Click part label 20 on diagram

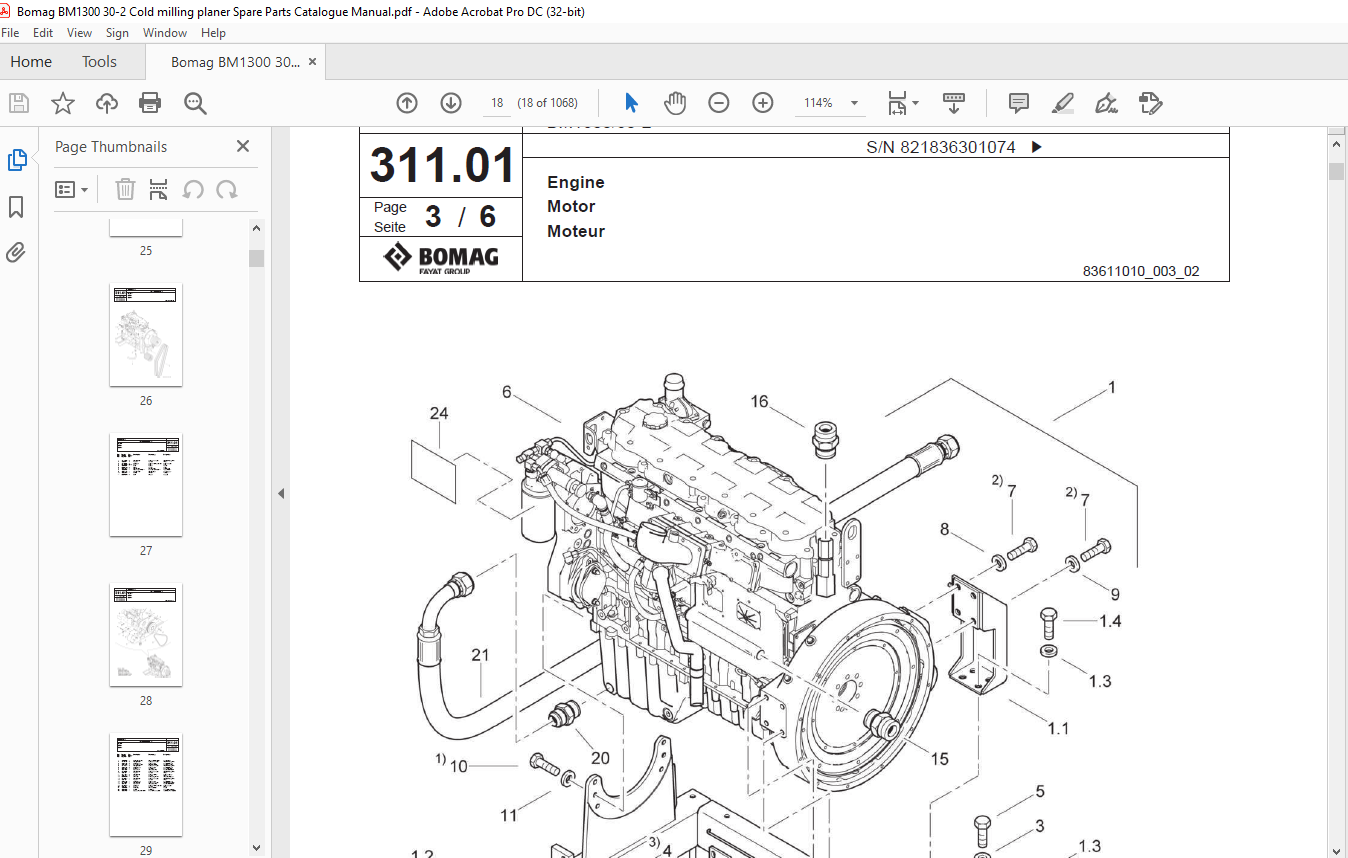[600, 758]
